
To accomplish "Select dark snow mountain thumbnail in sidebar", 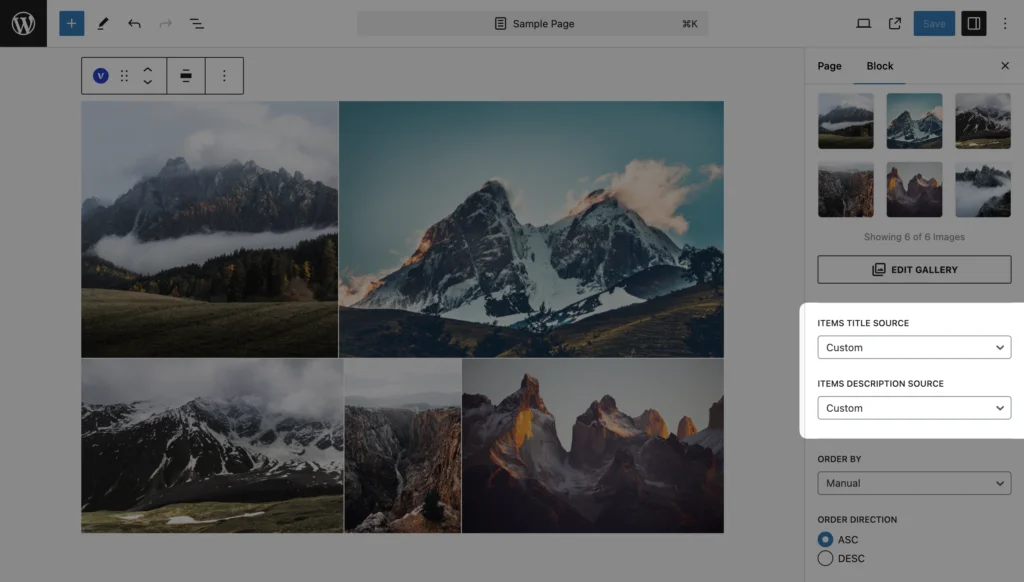I will 983,121.
